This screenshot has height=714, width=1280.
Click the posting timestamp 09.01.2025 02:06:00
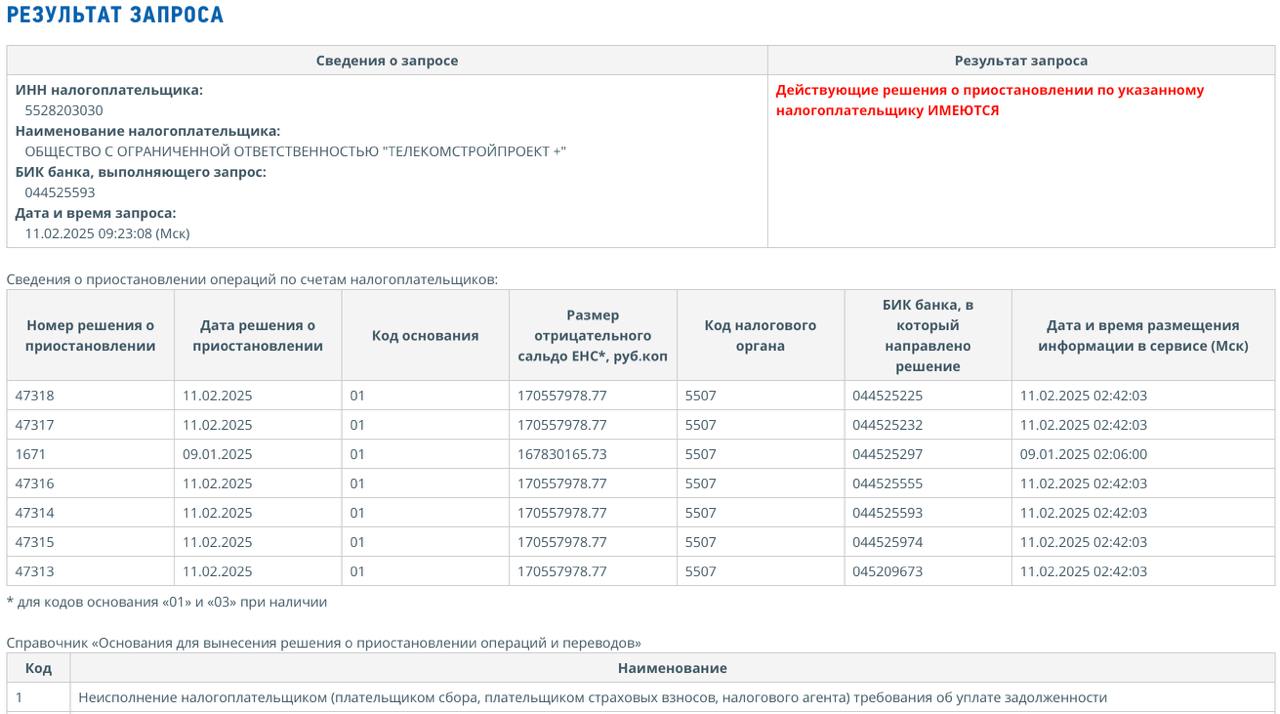point(1083,454)
